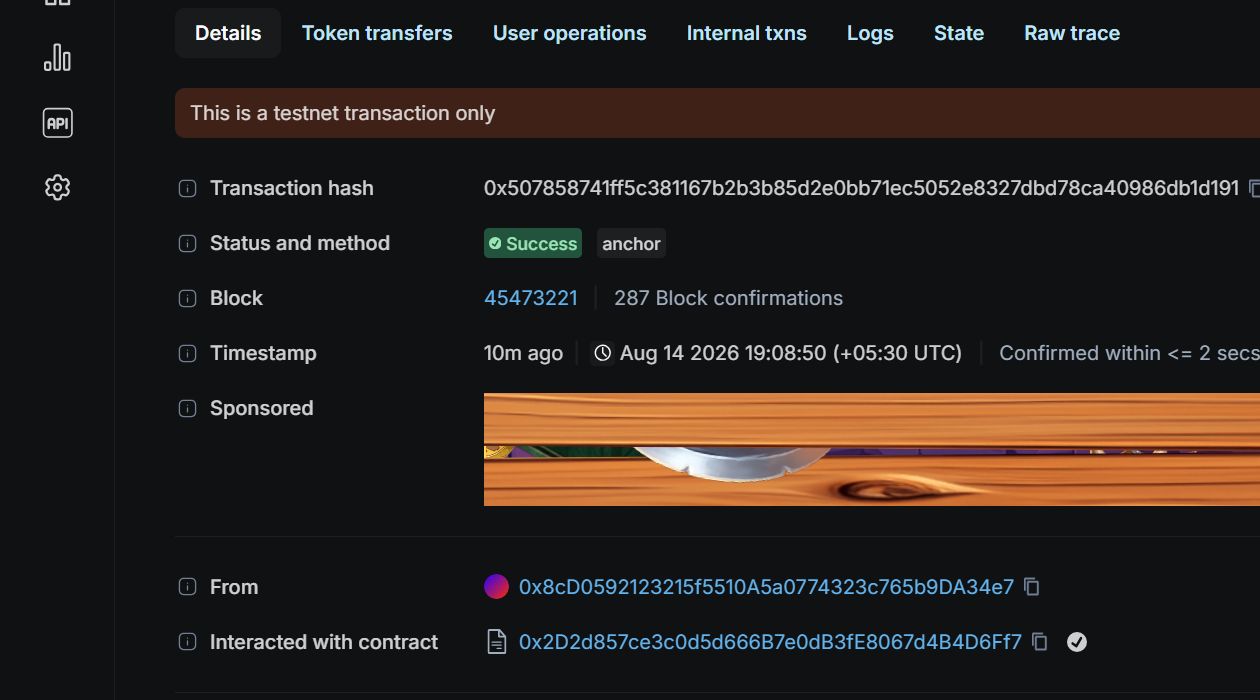Image resolution: width=1260 pixels, height=700 pixels.
Task: Open the charts and stats sidebar icon
Action: 57,58
